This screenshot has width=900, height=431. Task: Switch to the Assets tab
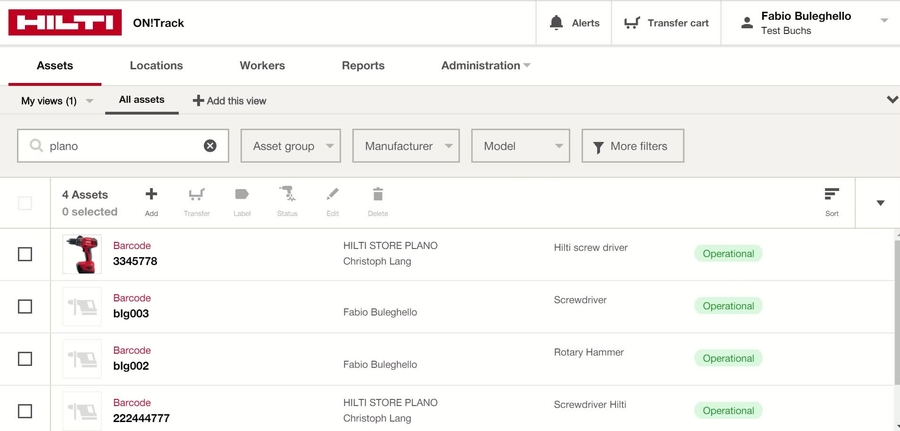pyautogui.click(x=55, y=65)
